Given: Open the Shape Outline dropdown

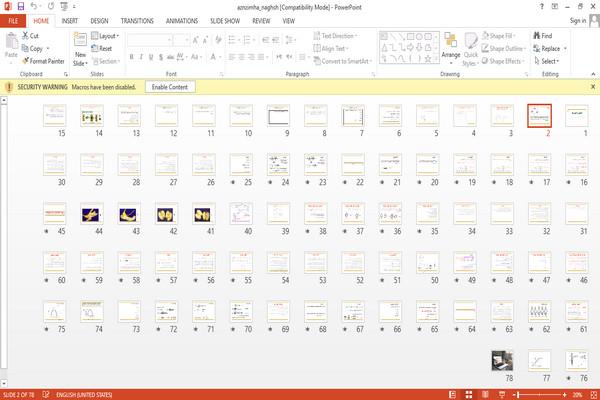Looking at the screenshot, I should pos(504,48).
